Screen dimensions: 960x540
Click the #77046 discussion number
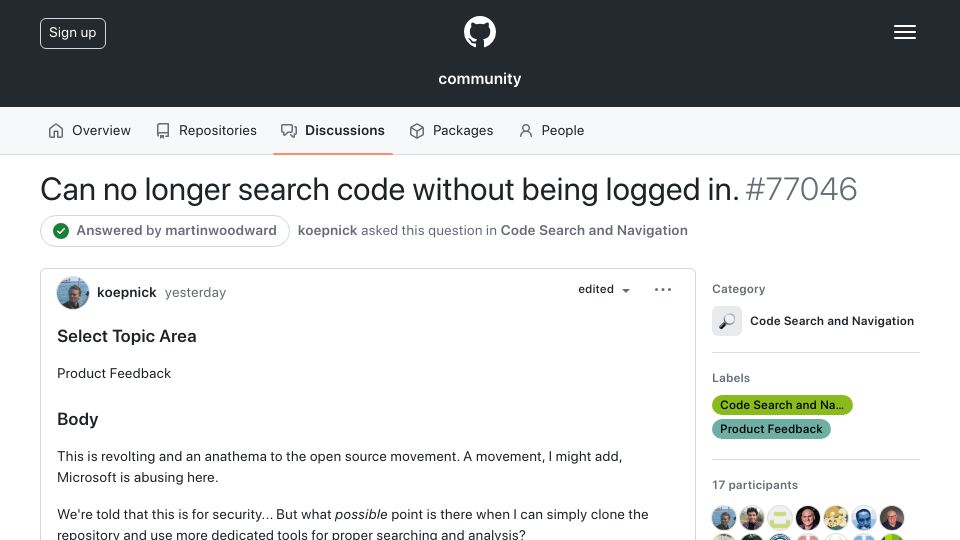click(x=801, y=189)
